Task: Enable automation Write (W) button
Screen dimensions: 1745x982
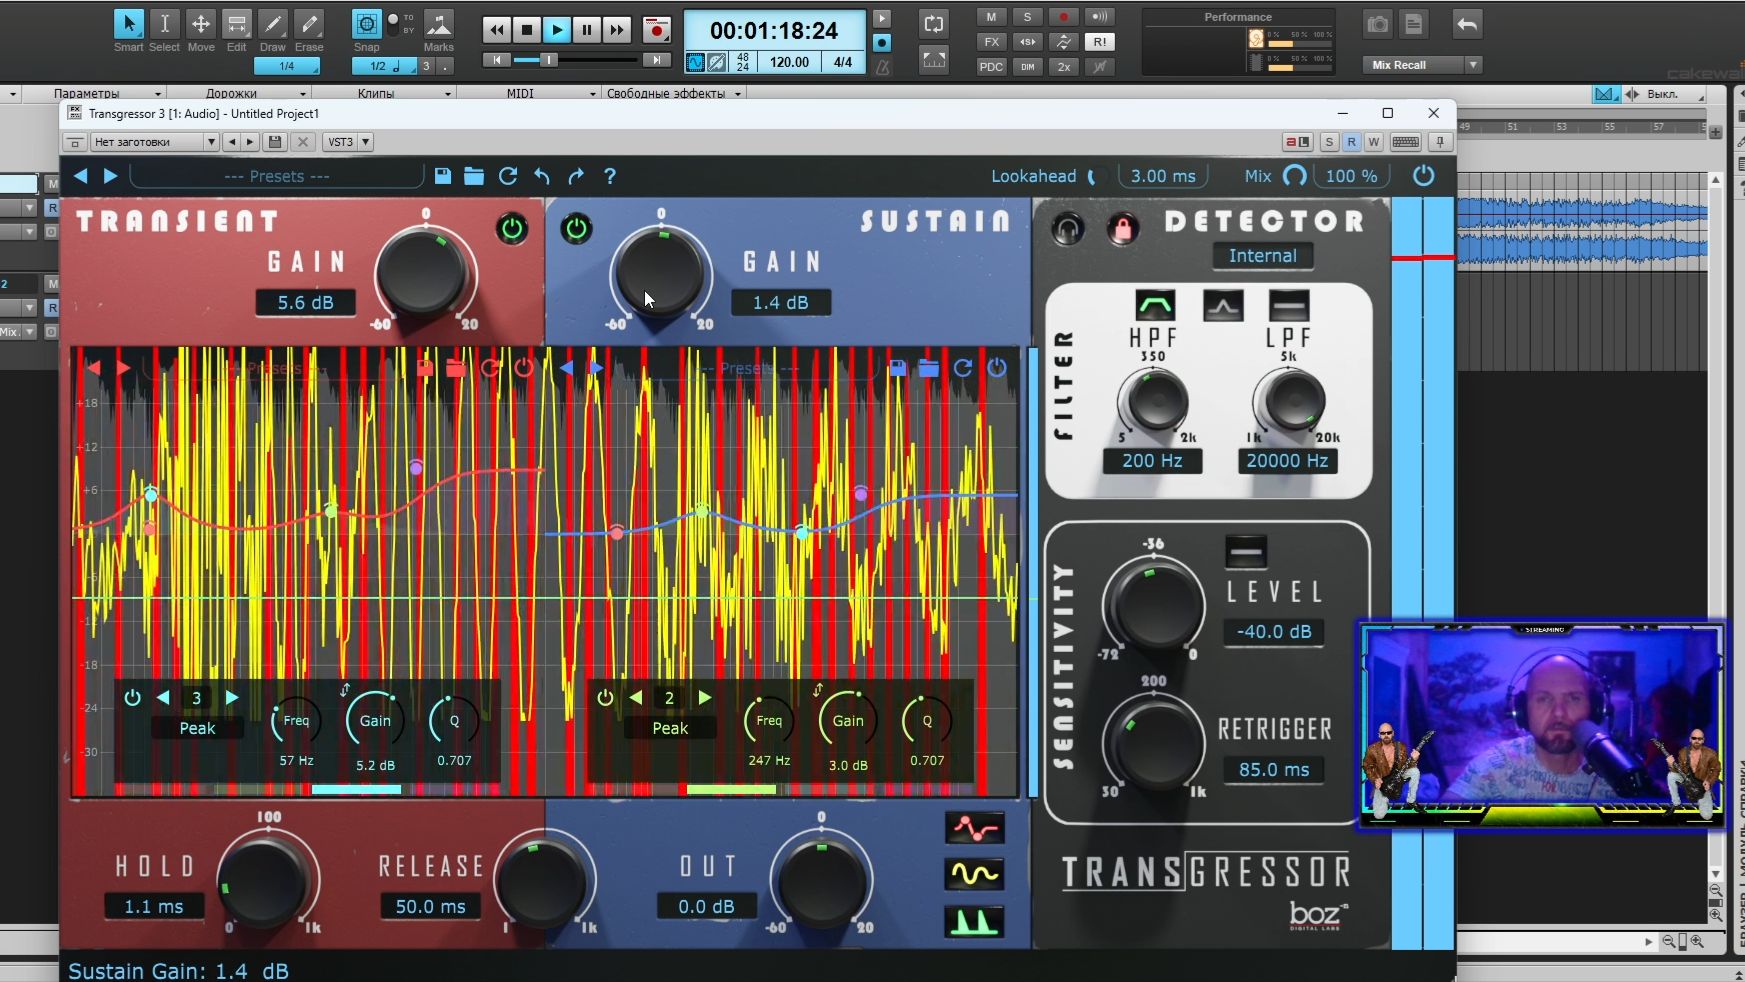Action: [x=1373, y=142]
